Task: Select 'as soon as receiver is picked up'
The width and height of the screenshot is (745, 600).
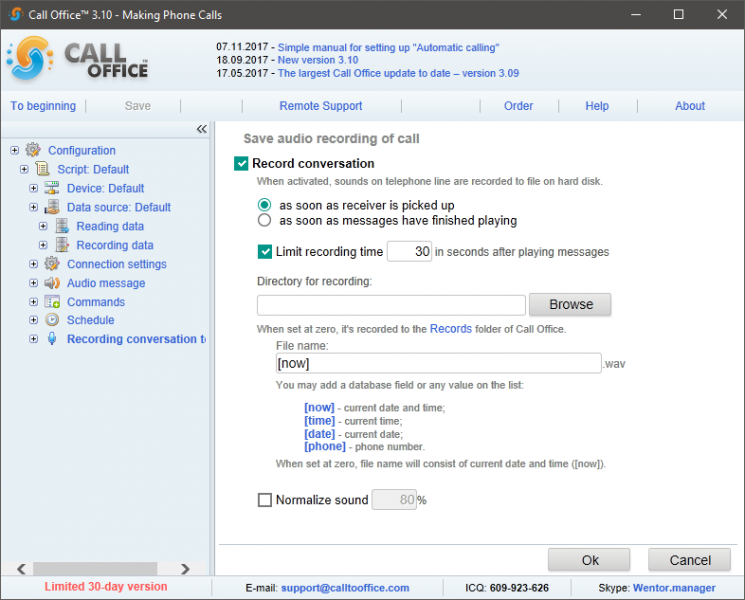Action: 264,205
